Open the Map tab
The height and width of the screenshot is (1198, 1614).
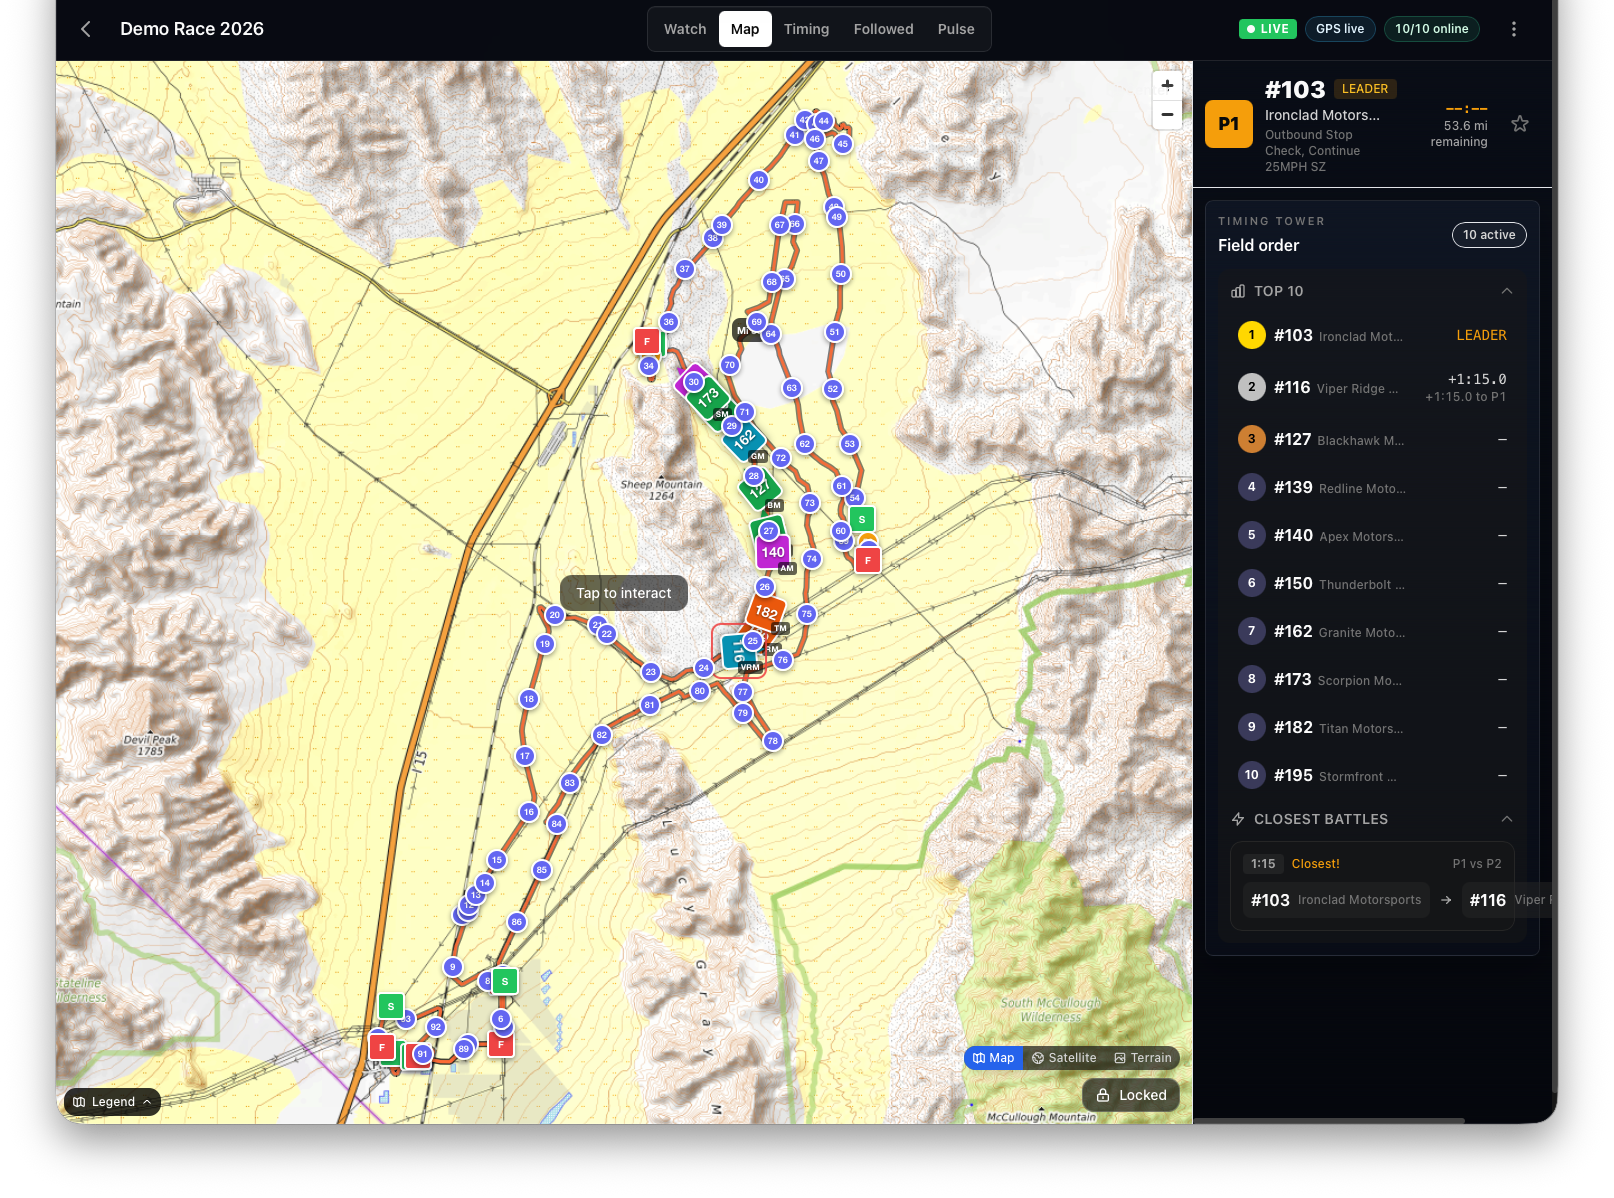point(745,29)
